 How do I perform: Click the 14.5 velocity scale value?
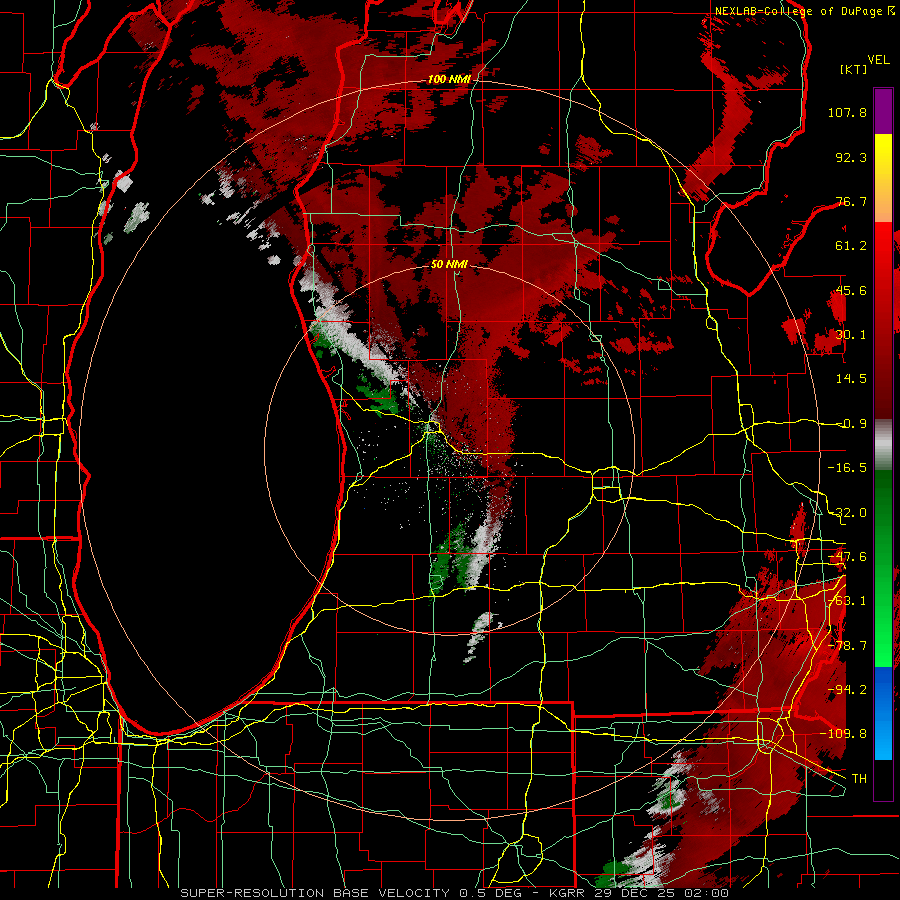point(851,379)
